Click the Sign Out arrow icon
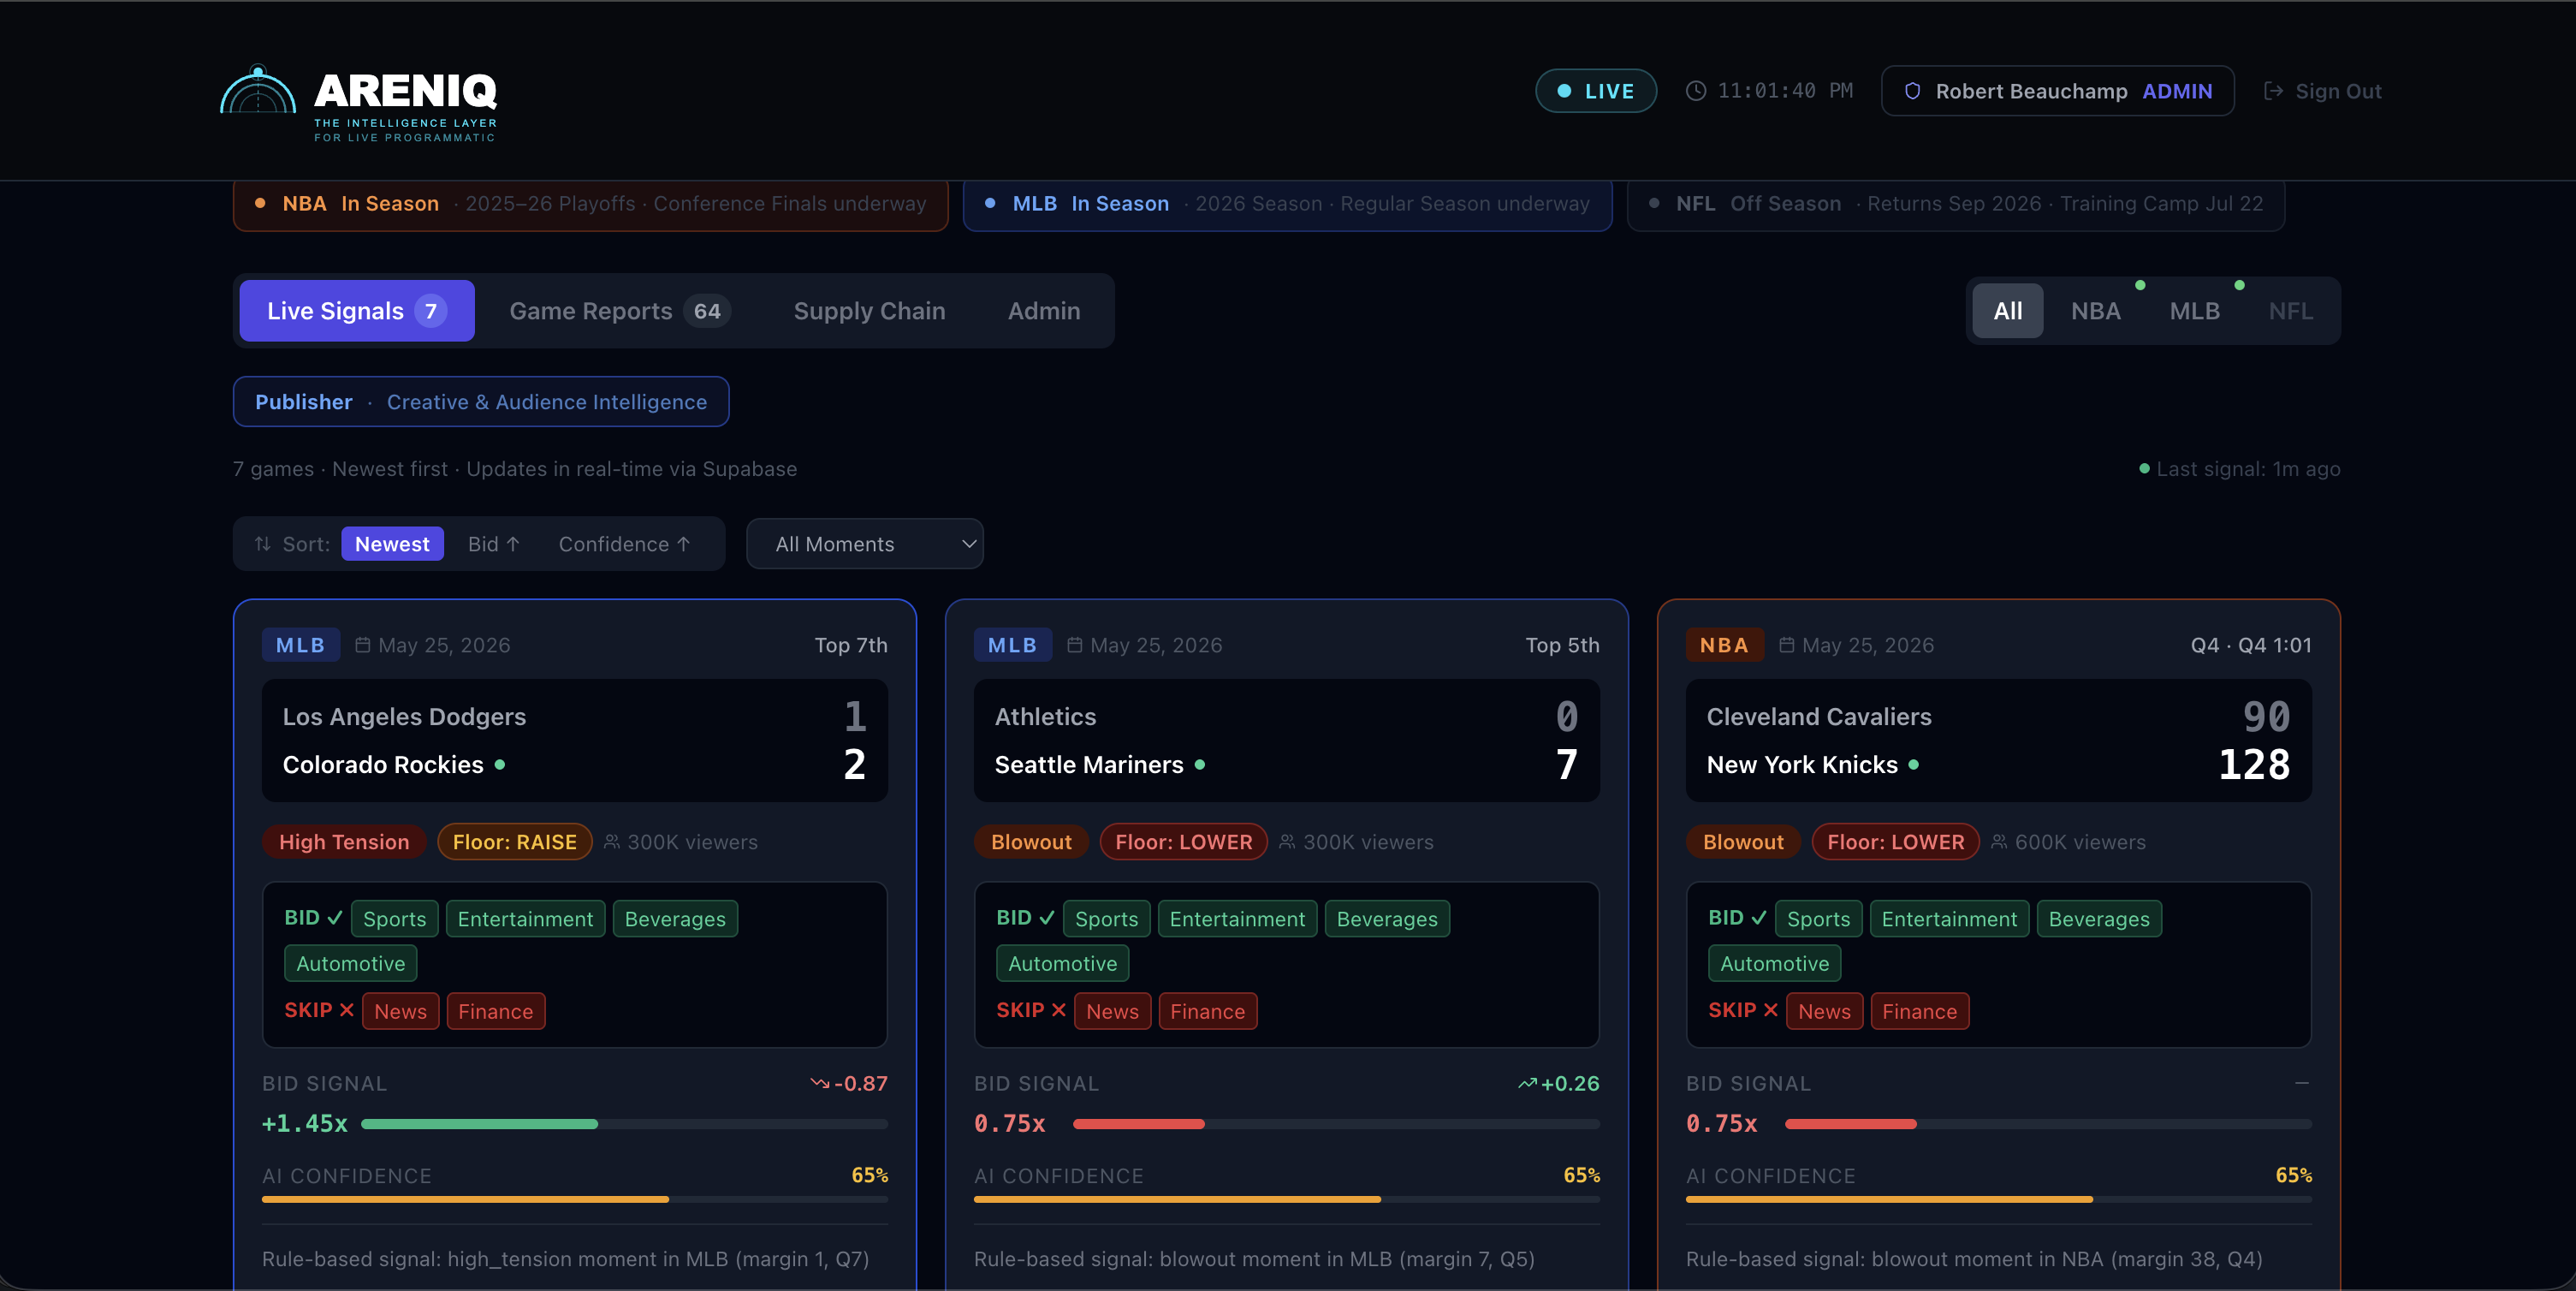 2273,91
